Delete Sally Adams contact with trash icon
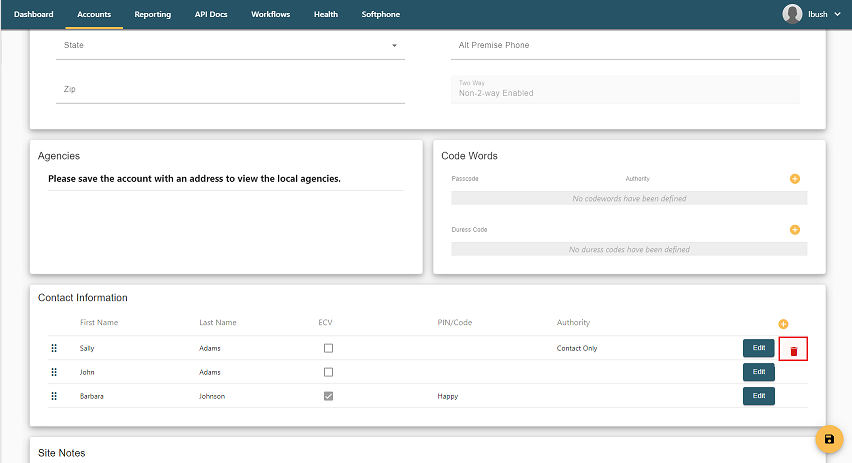 tap(793, 350)
